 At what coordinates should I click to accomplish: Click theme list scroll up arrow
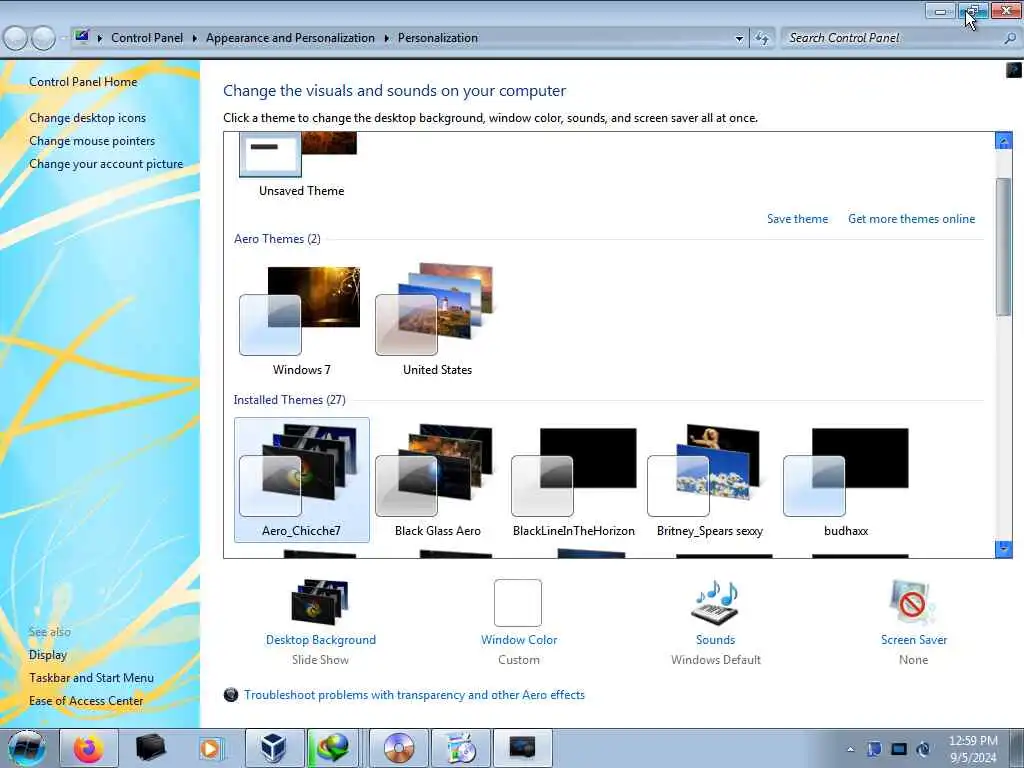(1003, 140)
